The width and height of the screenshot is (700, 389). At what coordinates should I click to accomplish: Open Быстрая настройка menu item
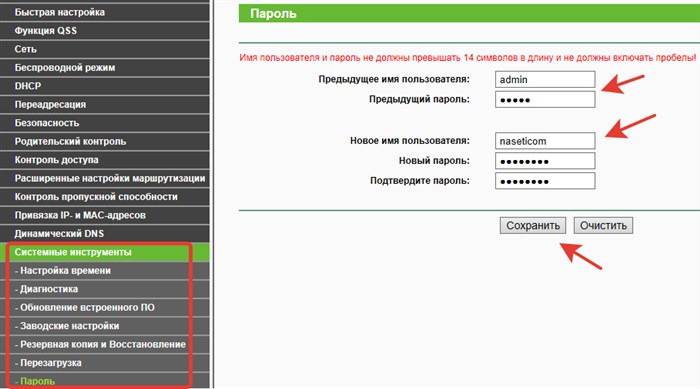(104, 12)
